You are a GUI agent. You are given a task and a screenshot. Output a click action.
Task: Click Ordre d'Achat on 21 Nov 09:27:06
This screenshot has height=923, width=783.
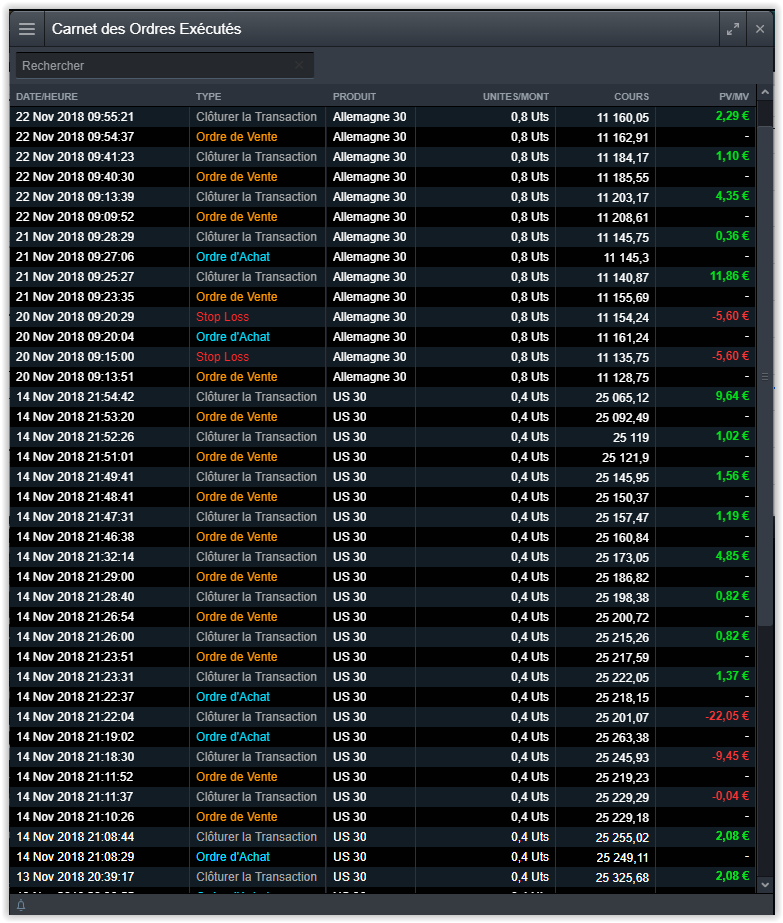232,257
